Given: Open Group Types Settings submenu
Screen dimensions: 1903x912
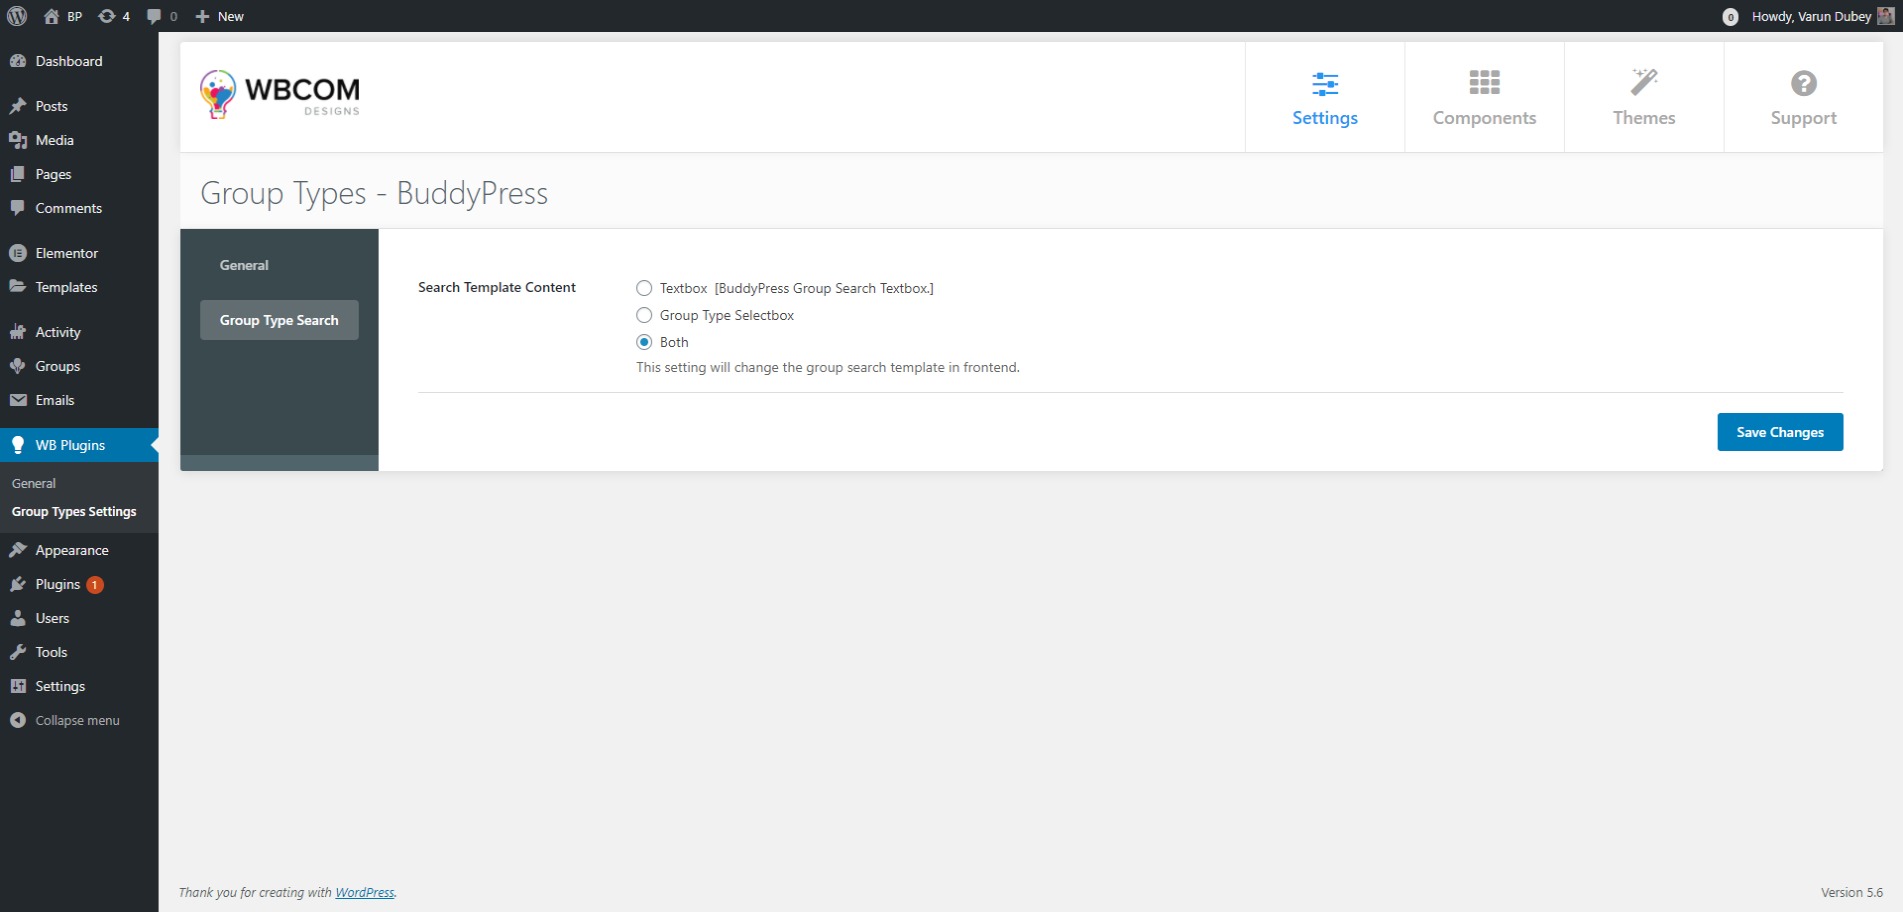Looking at the screenshot, I should 74,511.
